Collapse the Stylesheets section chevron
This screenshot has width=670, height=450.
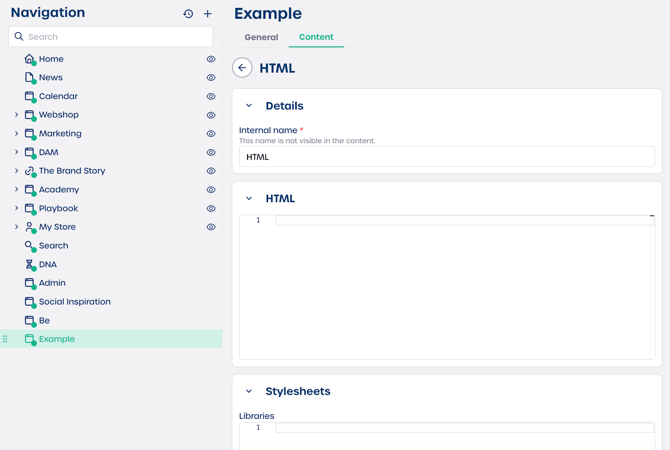click(249, 392)
